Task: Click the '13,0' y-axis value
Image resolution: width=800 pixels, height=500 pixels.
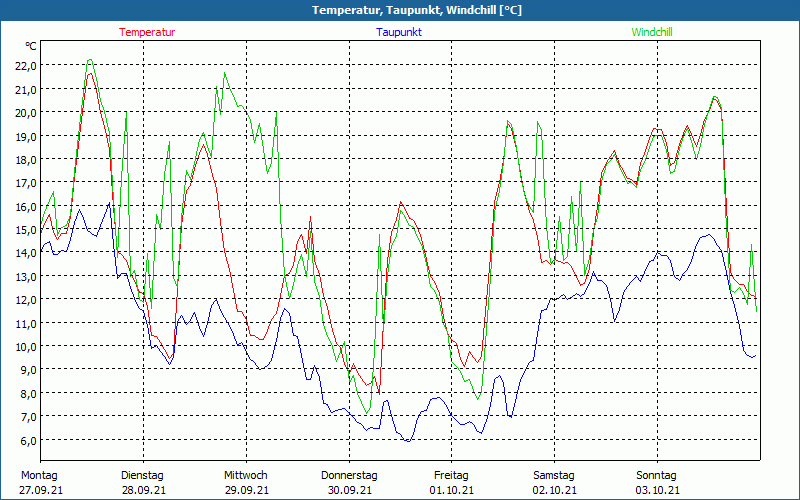Action: tap(26, 277)
